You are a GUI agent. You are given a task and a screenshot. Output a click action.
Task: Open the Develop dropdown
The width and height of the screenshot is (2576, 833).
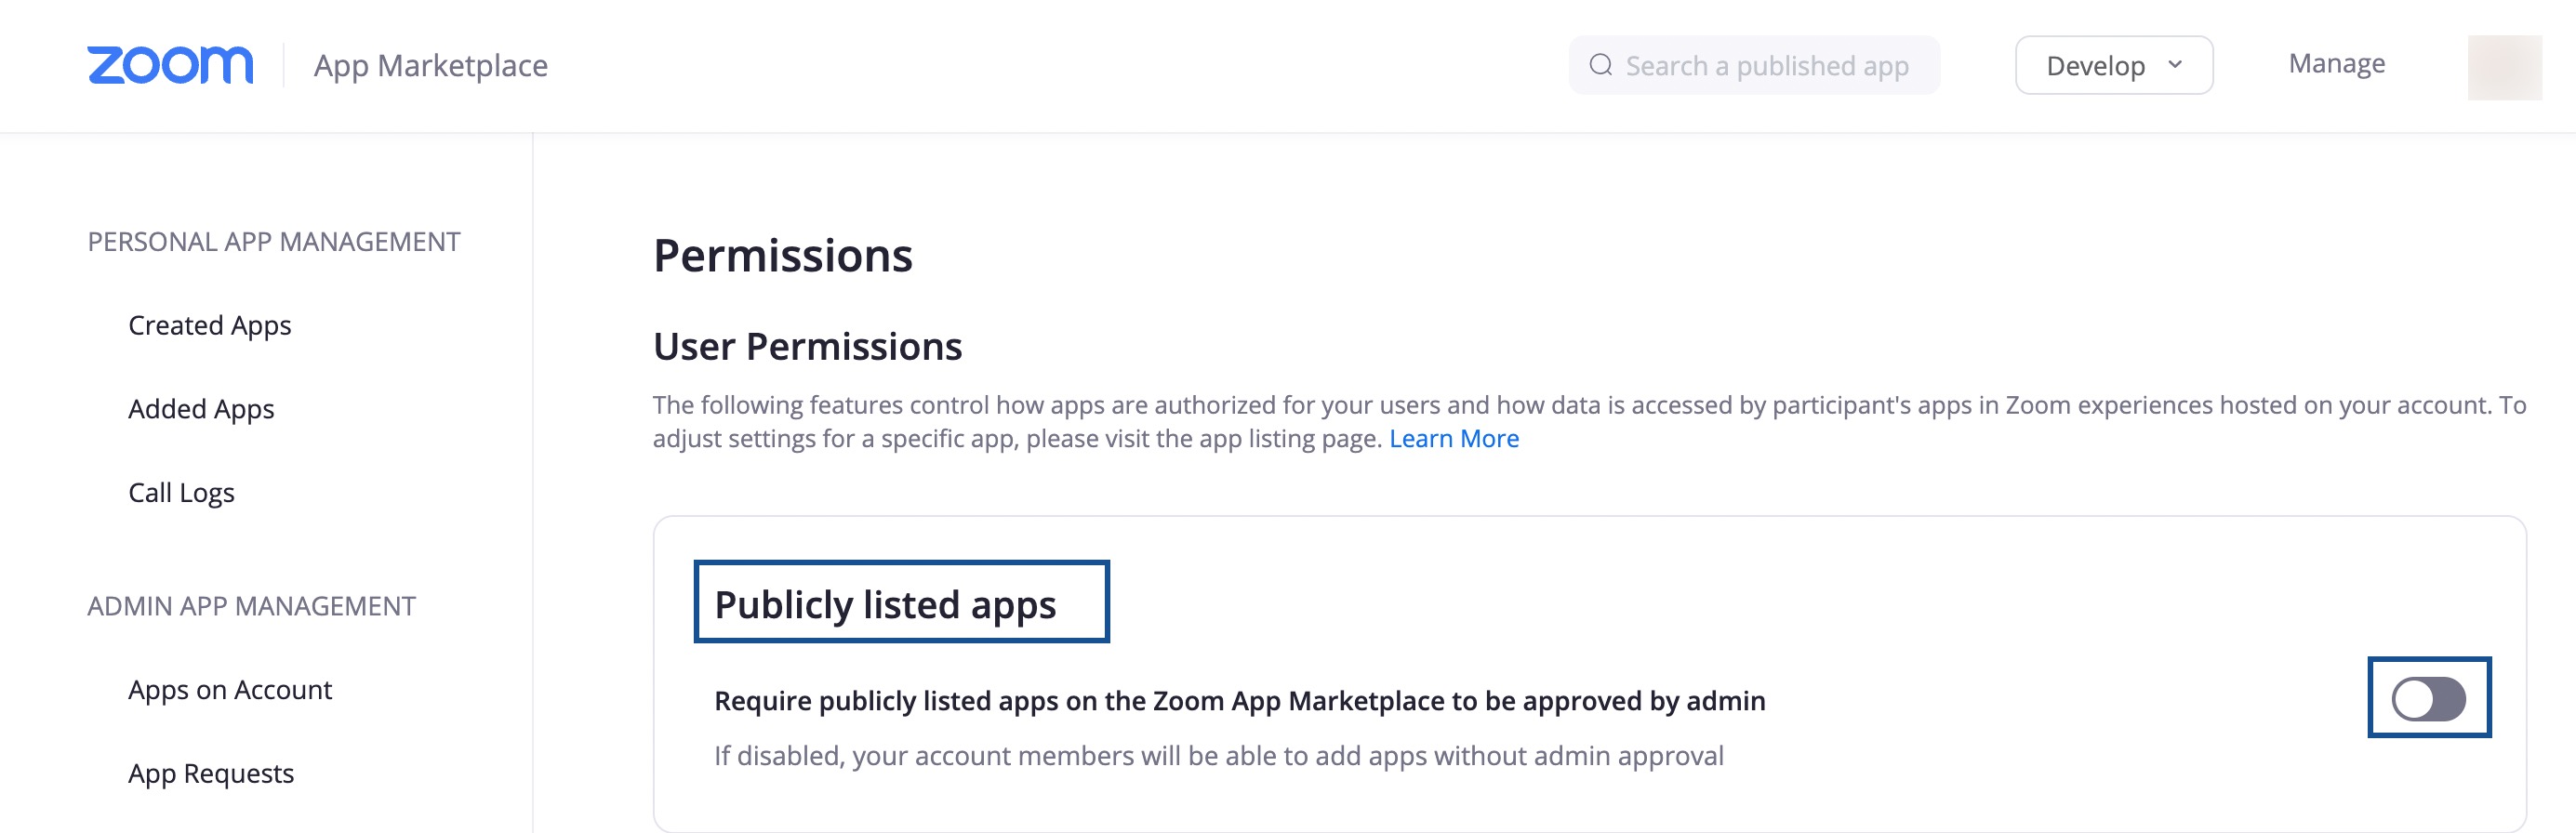[2113, 65]
